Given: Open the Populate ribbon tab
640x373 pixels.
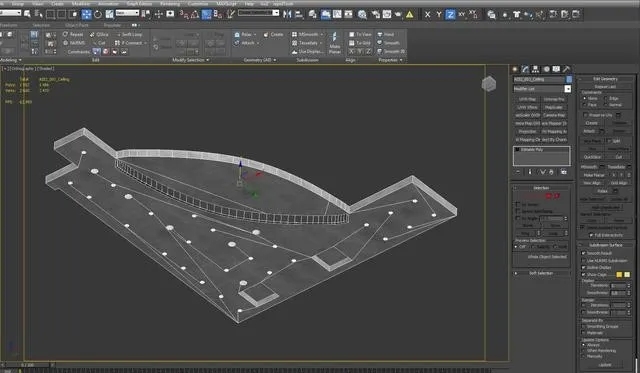Looking at the screenshot, I should (112, 25).
